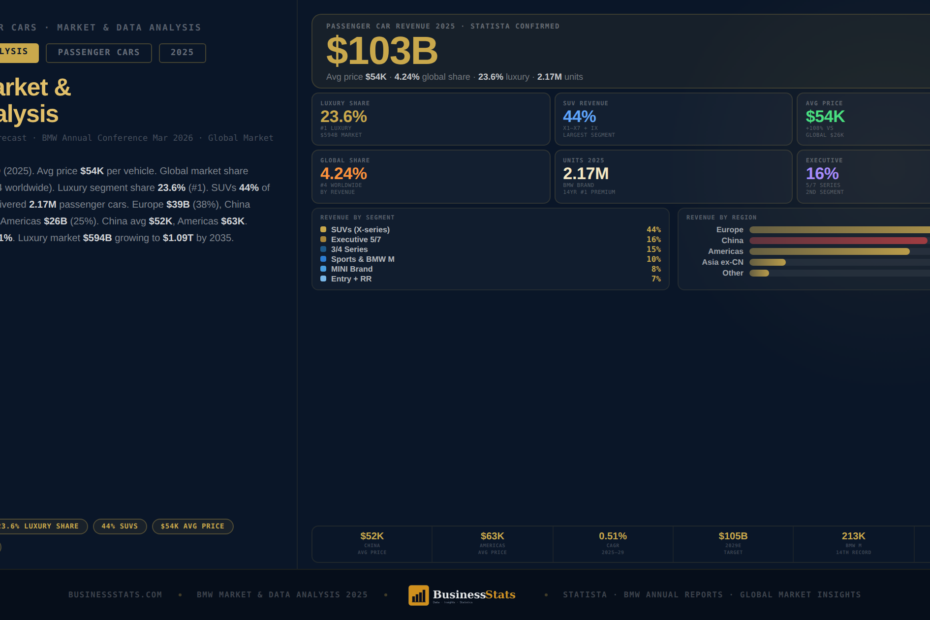Click the 7% value in segment list
Viewport: 930px width, 620px height.
point(656,279)
